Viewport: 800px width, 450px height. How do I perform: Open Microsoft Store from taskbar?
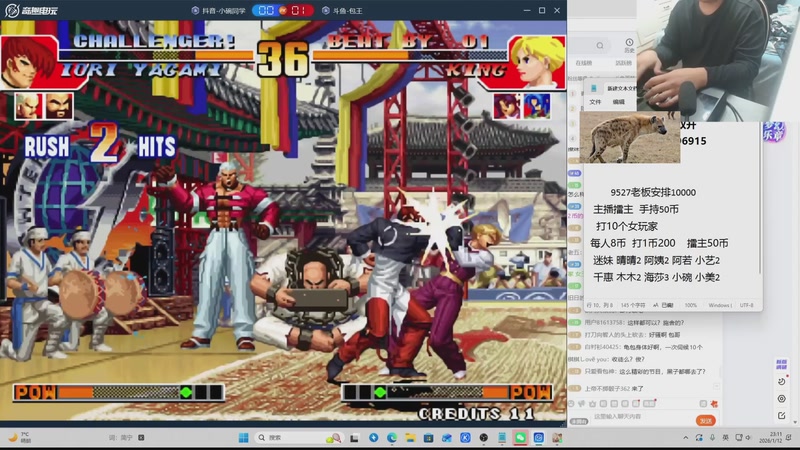tap(429, 438)
